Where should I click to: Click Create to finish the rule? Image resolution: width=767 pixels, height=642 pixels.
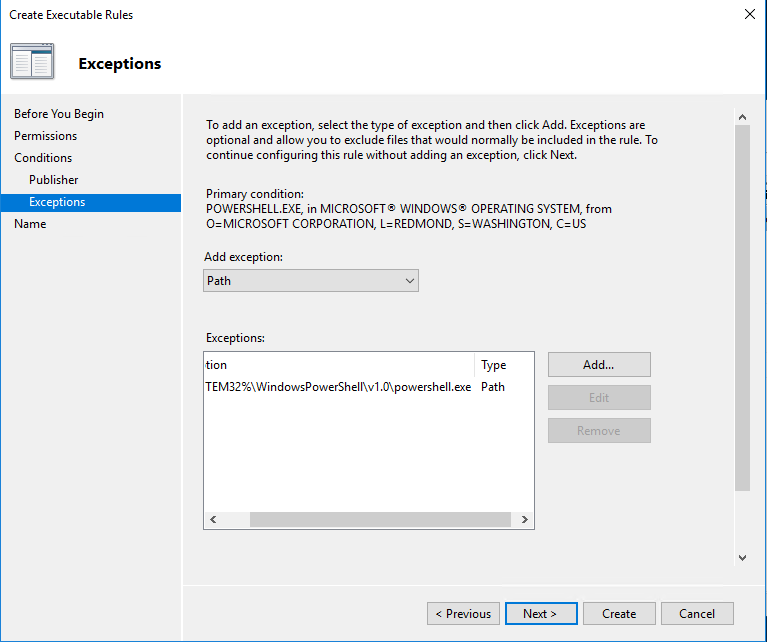click(x=619, y=614)
